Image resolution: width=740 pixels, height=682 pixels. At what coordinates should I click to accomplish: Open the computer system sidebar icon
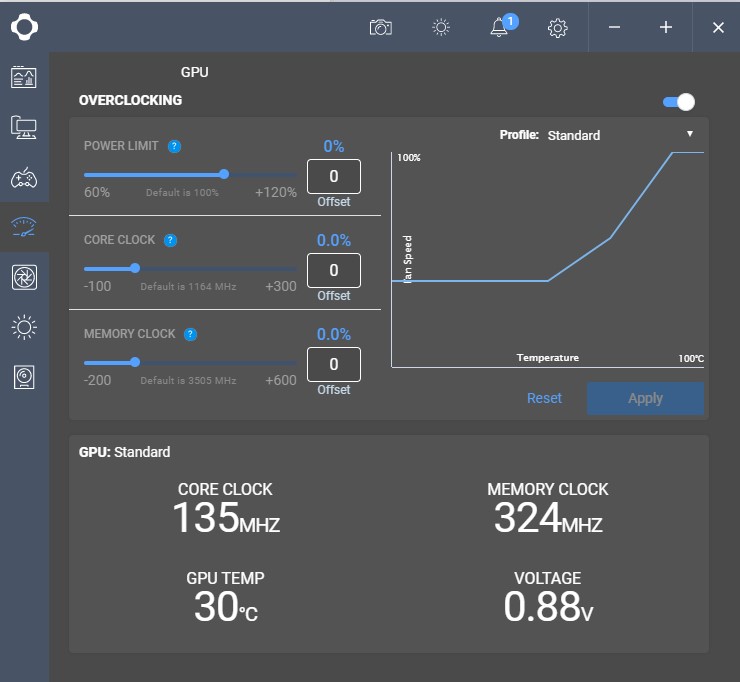tap(24, 127)
